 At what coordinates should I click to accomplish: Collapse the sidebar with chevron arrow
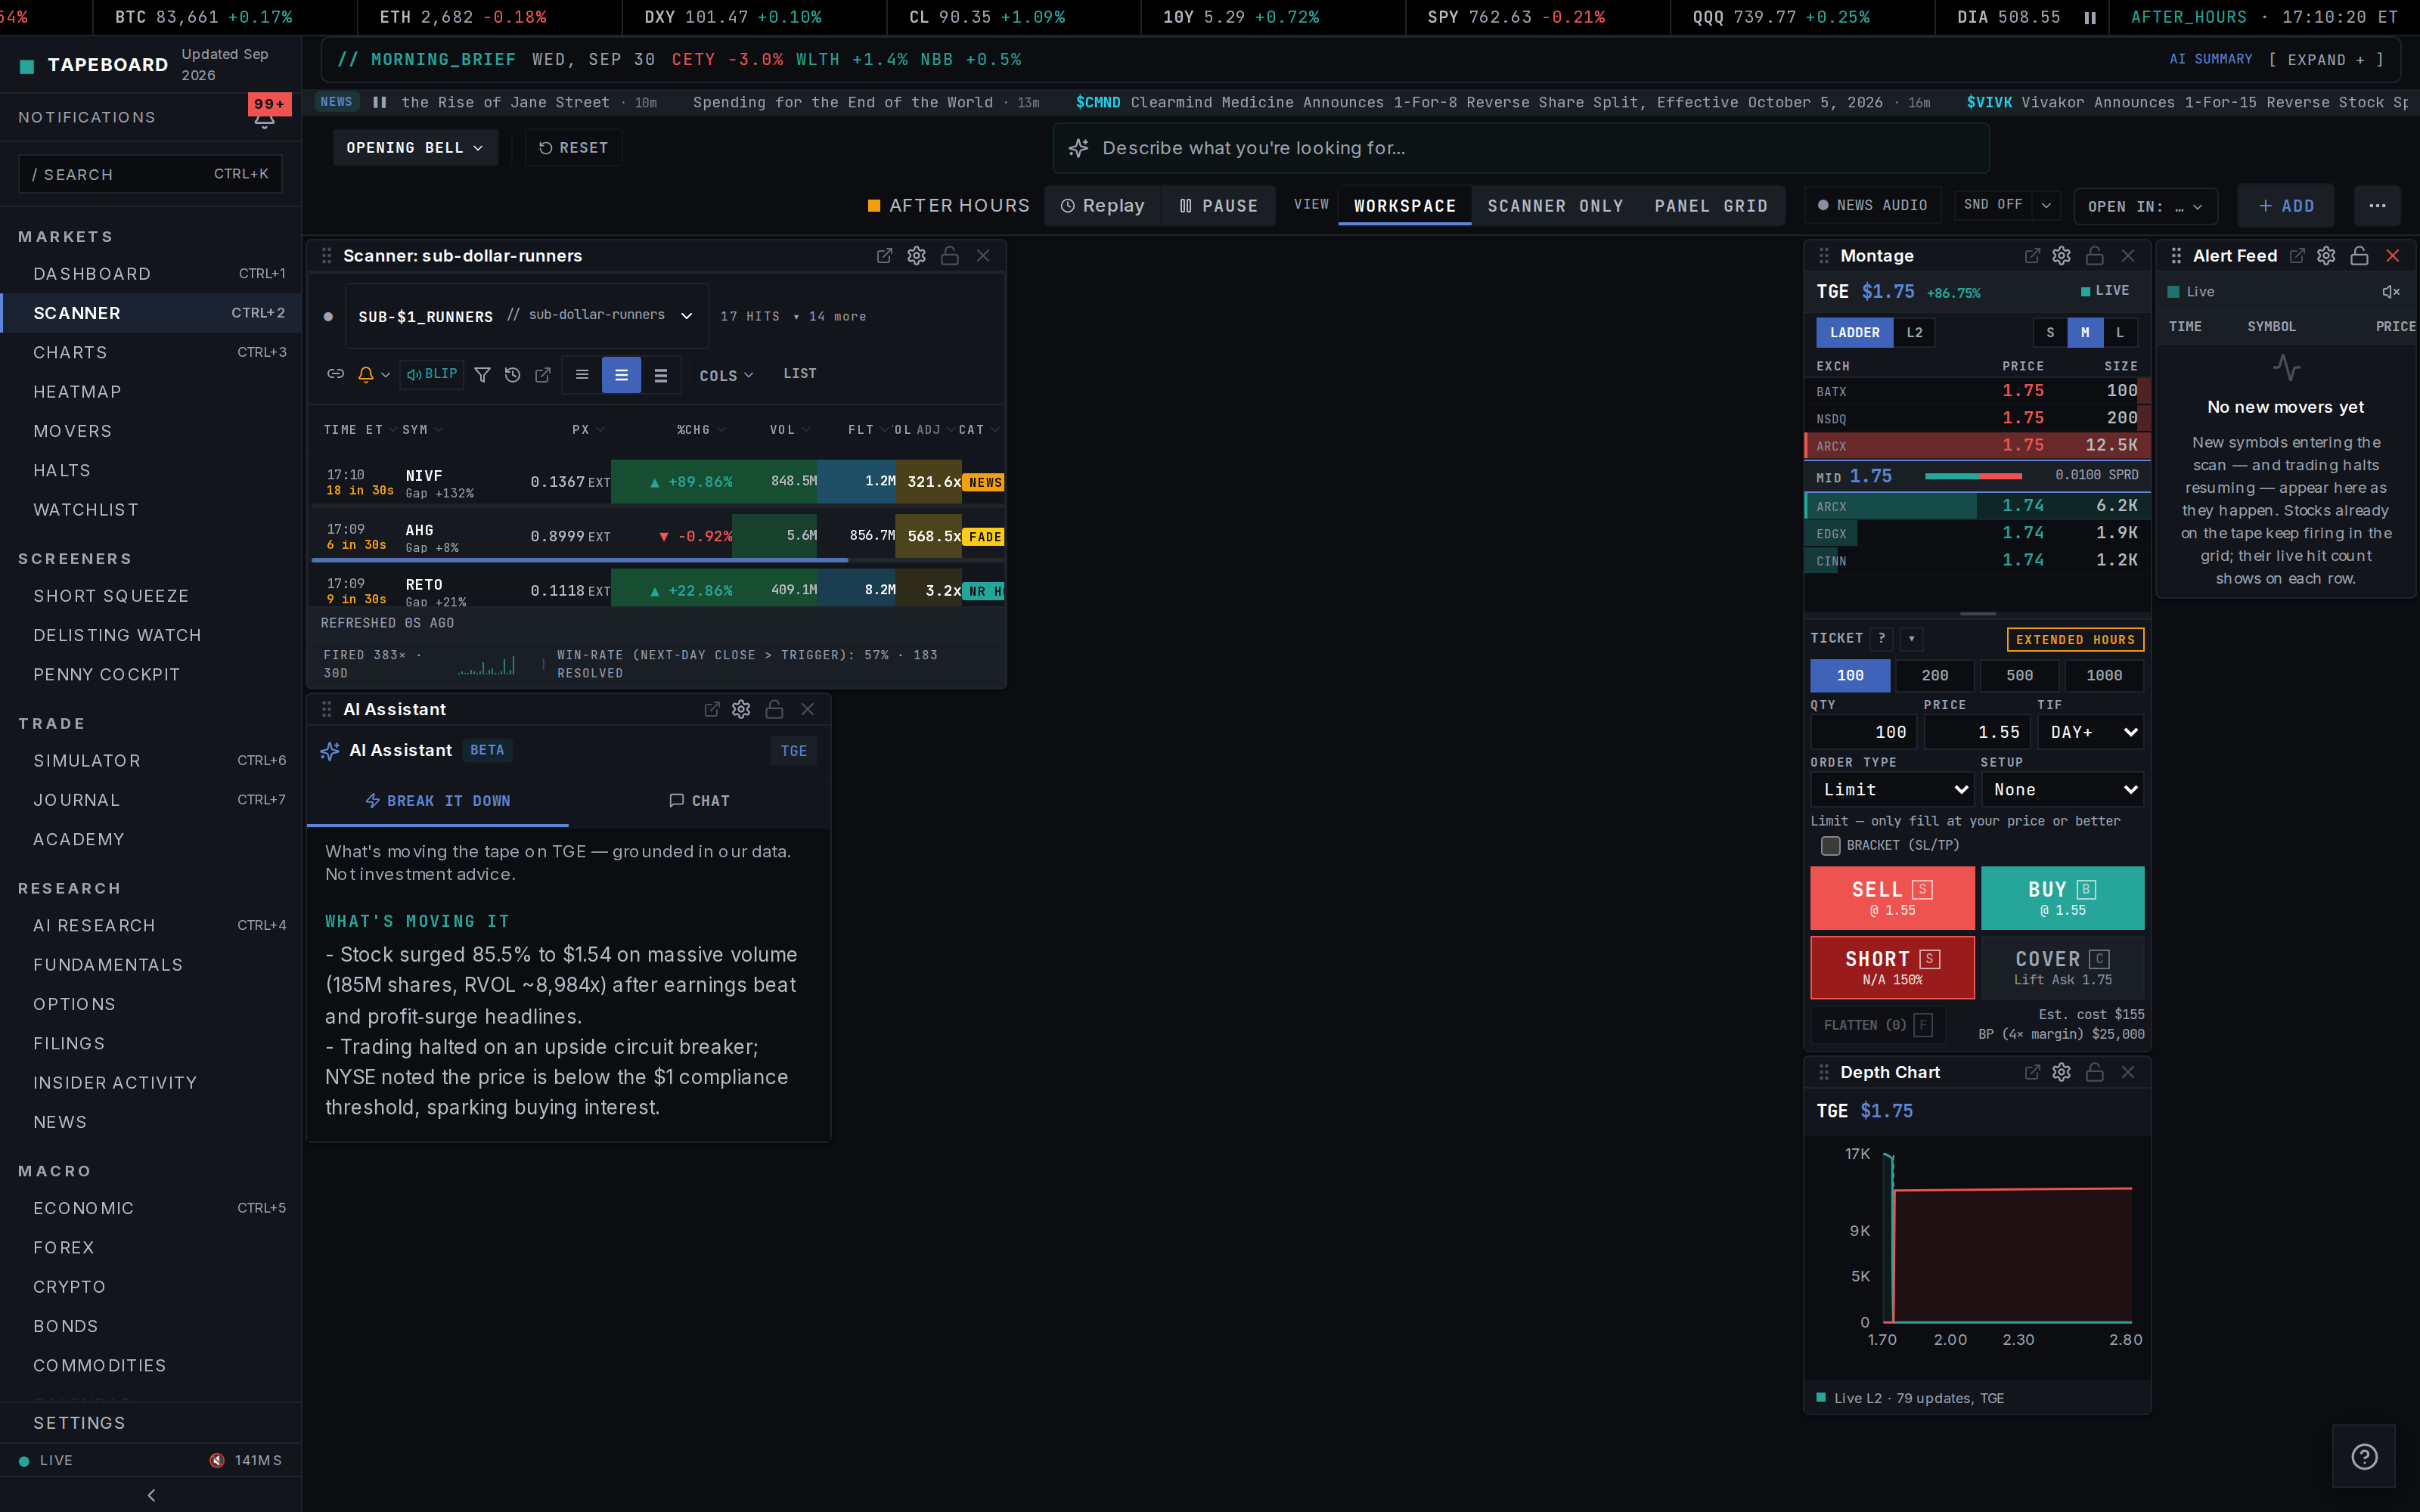(151, 1495)
